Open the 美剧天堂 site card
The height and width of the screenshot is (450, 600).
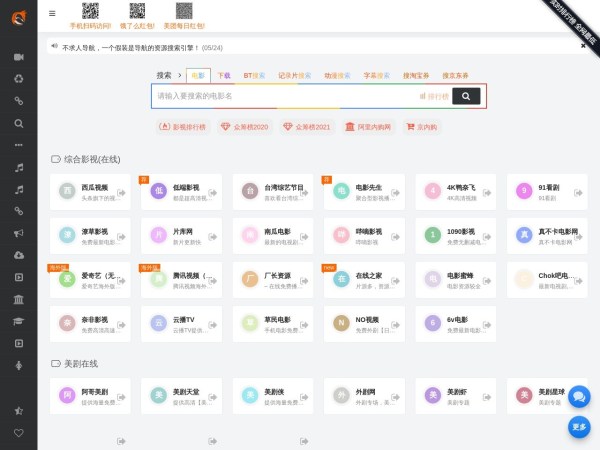[x=181, y=396]
